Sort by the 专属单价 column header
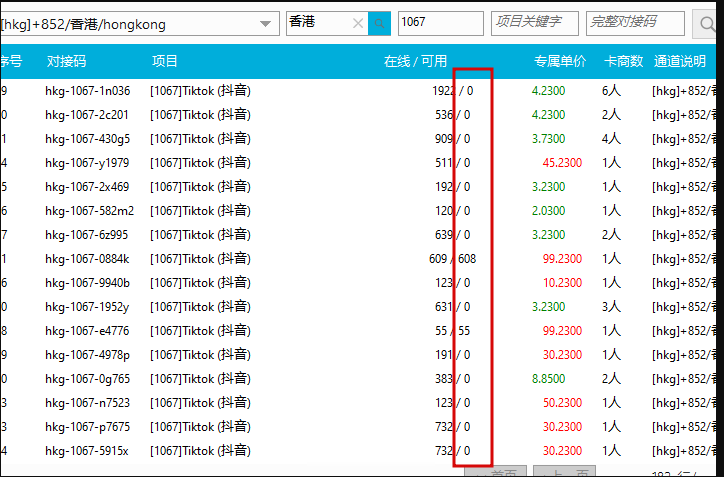Viewport: 724px width, 477px height. click(560, 61)
